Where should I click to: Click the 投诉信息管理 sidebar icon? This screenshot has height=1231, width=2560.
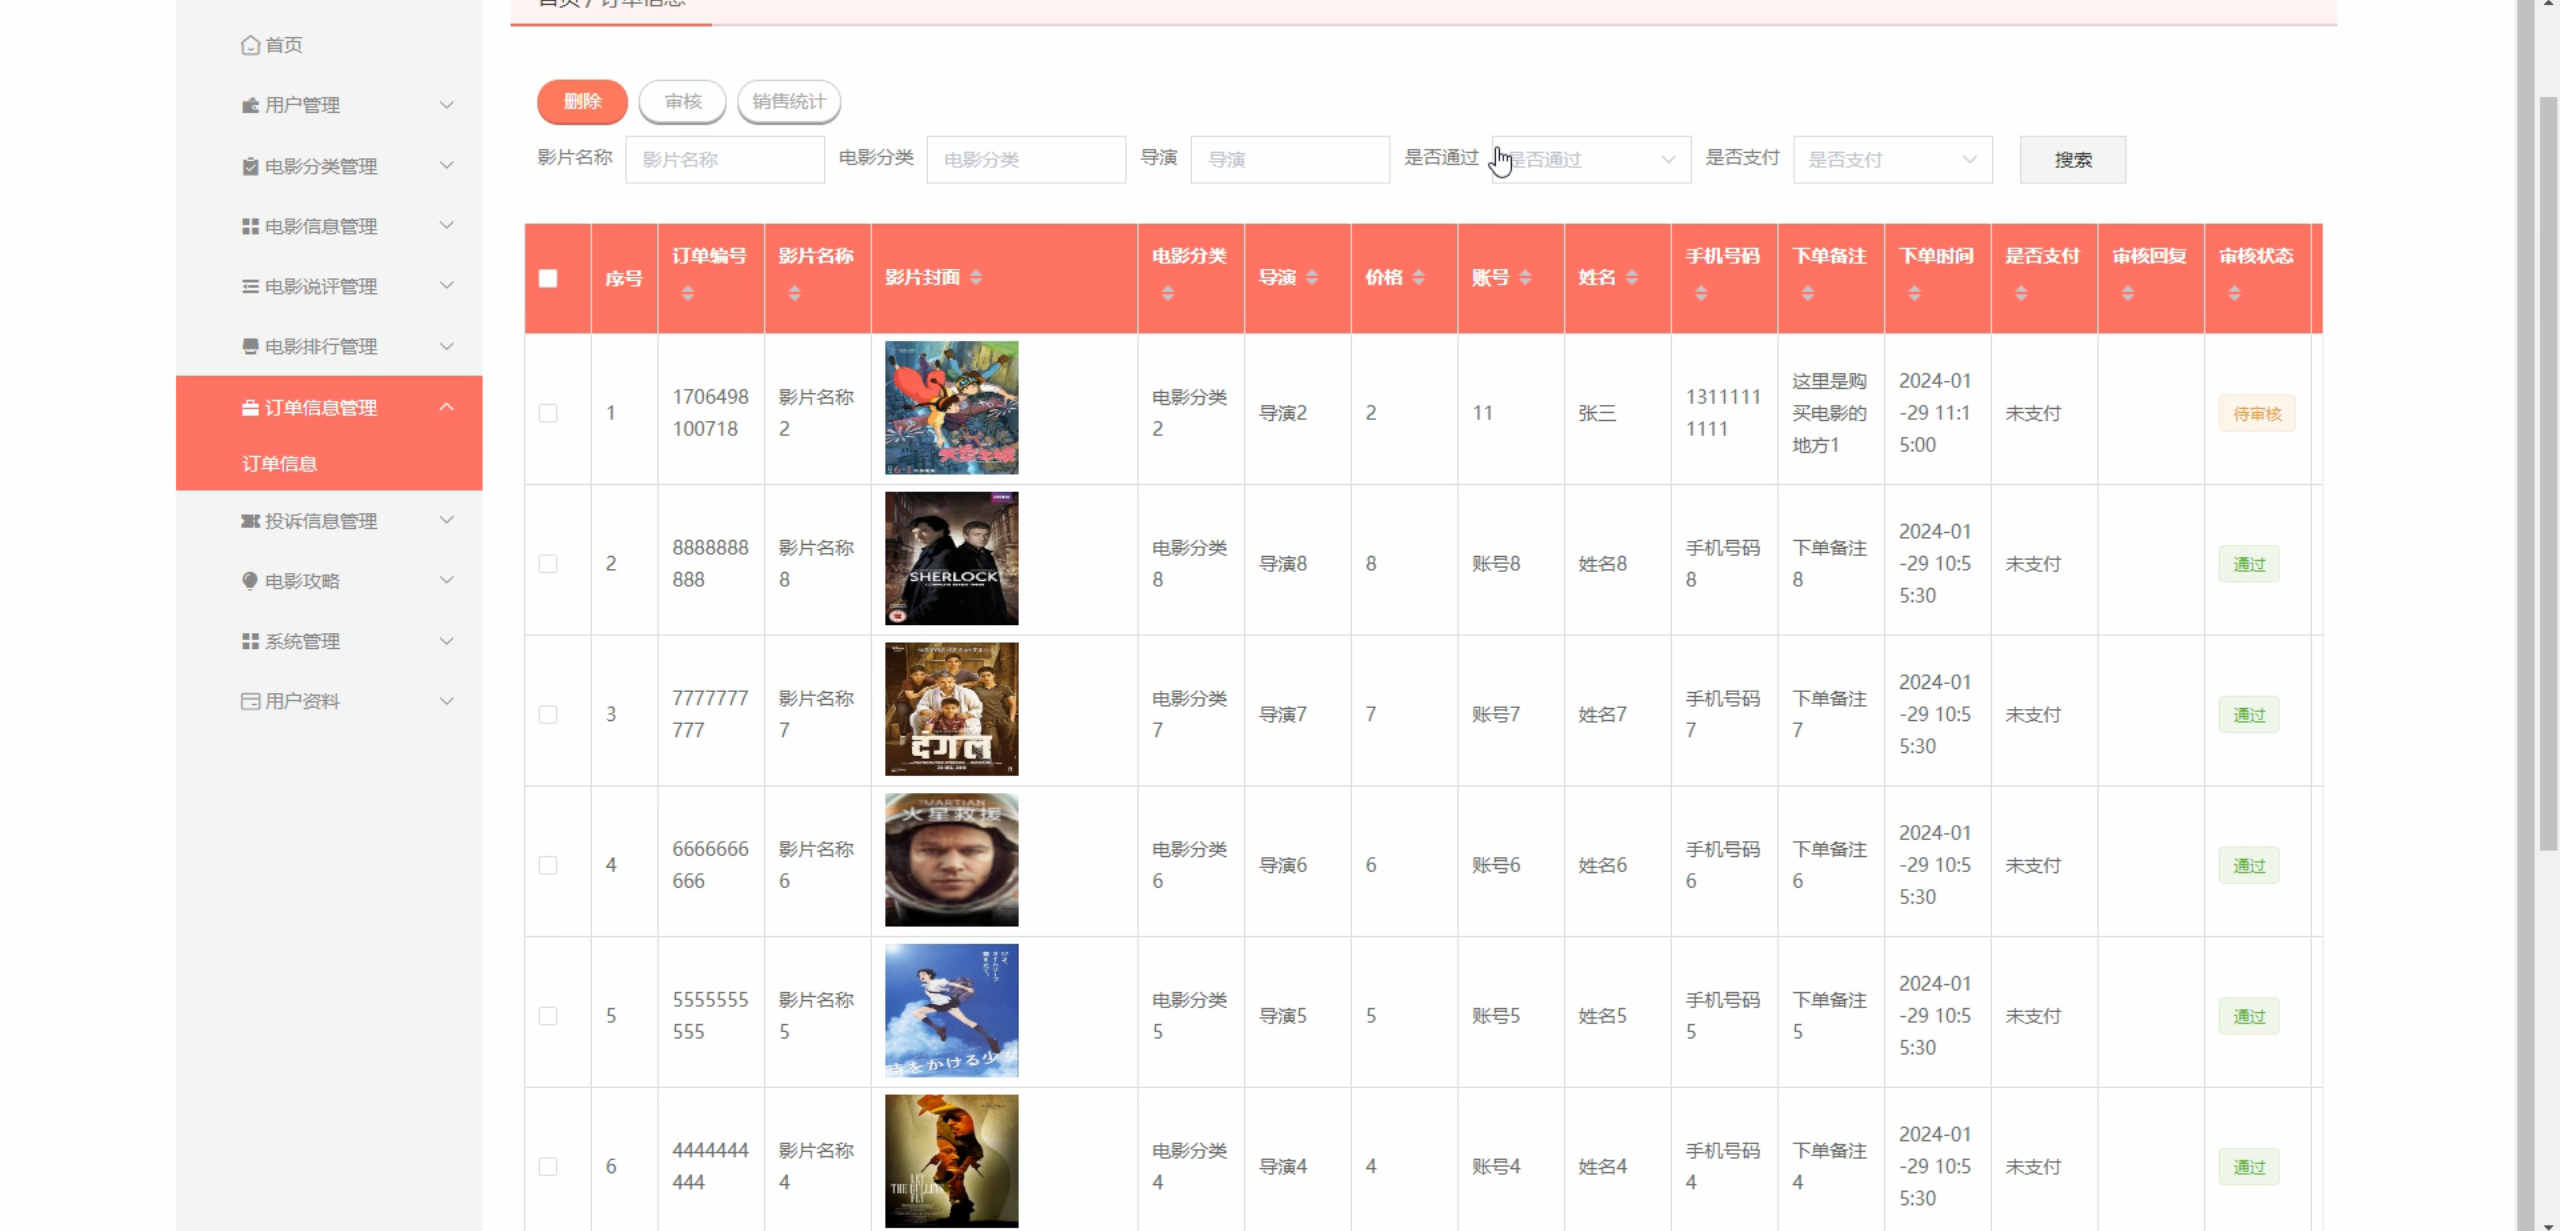[x=250, y=521]
